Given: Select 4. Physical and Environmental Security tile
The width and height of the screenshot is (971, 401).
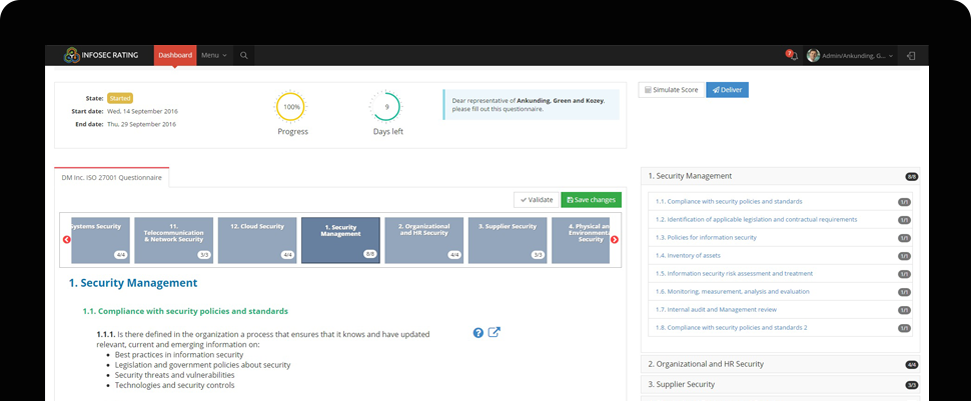Looking at the screenshot, I should tap(580, 240).
